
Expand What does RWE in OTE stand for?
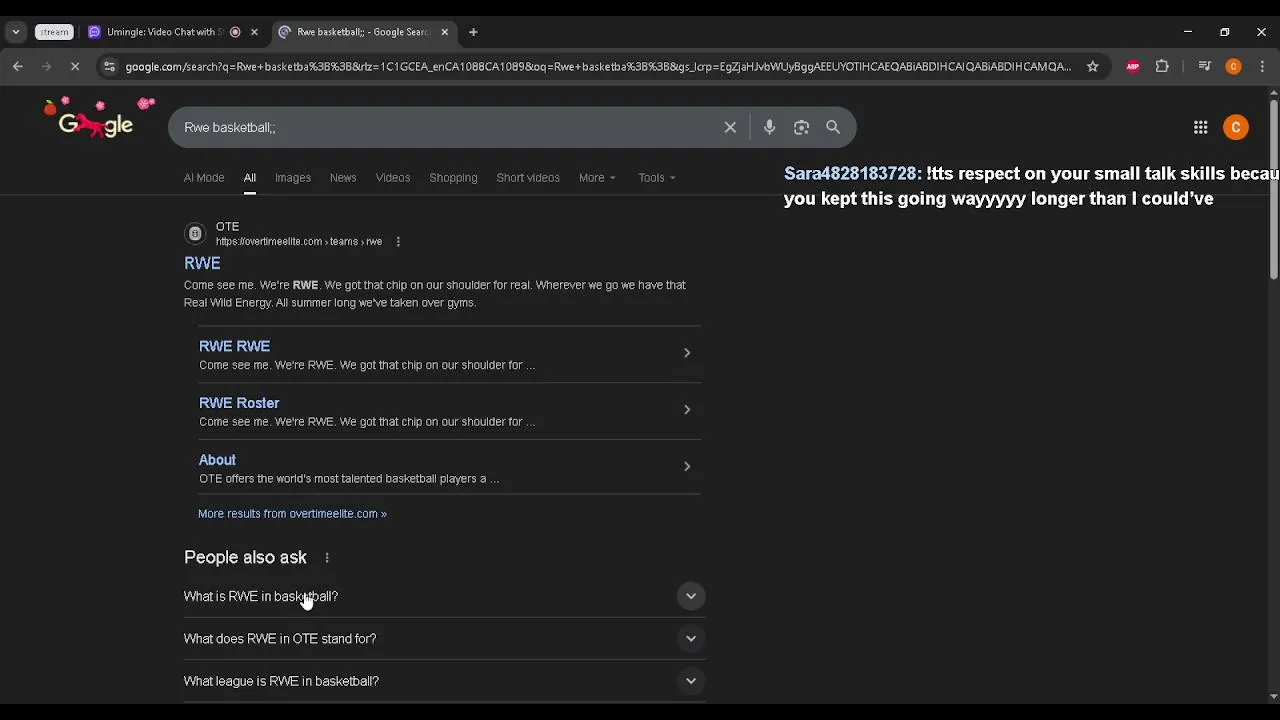tap(444, 639)
